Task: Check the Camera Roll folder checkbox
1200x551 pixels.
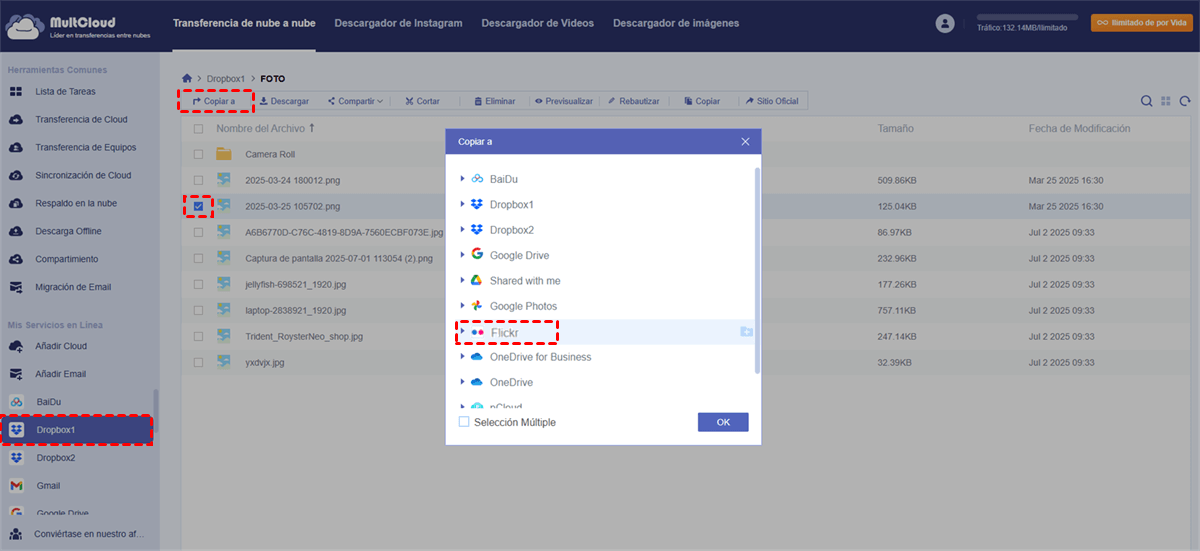Action: pos(198,154)
